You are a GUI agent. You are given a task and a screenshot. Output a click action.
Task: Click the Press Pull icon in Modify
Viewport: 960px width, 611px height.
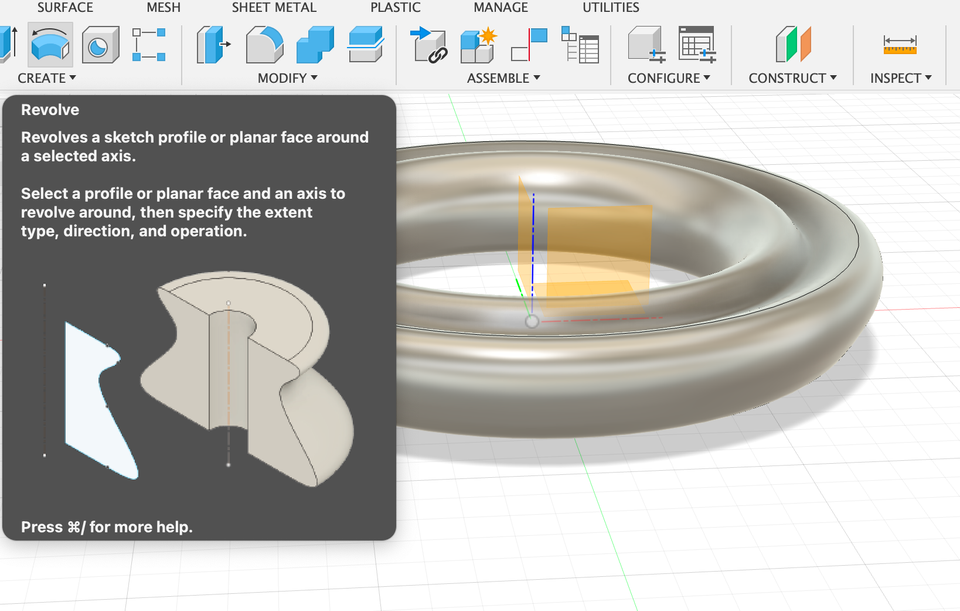click(x=213, y=45)
